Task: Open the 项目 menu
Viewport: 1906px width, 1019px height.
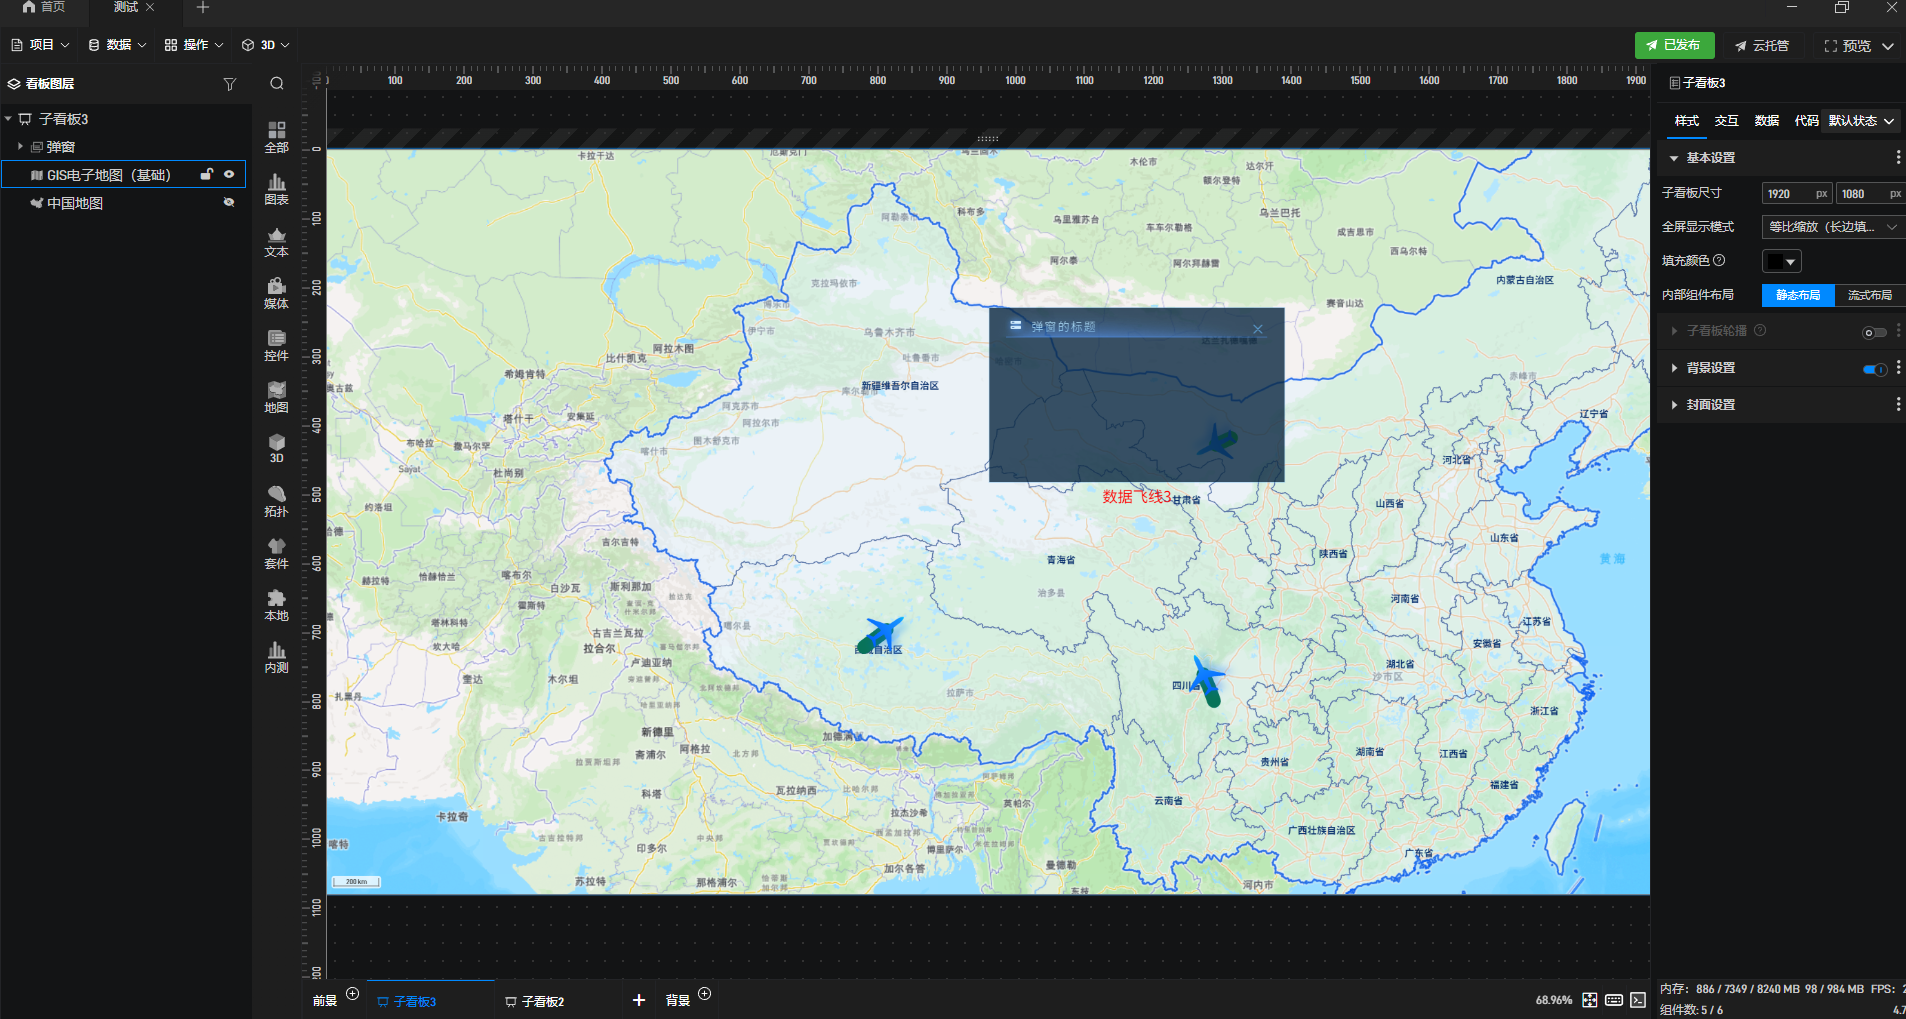Action: 41,45
